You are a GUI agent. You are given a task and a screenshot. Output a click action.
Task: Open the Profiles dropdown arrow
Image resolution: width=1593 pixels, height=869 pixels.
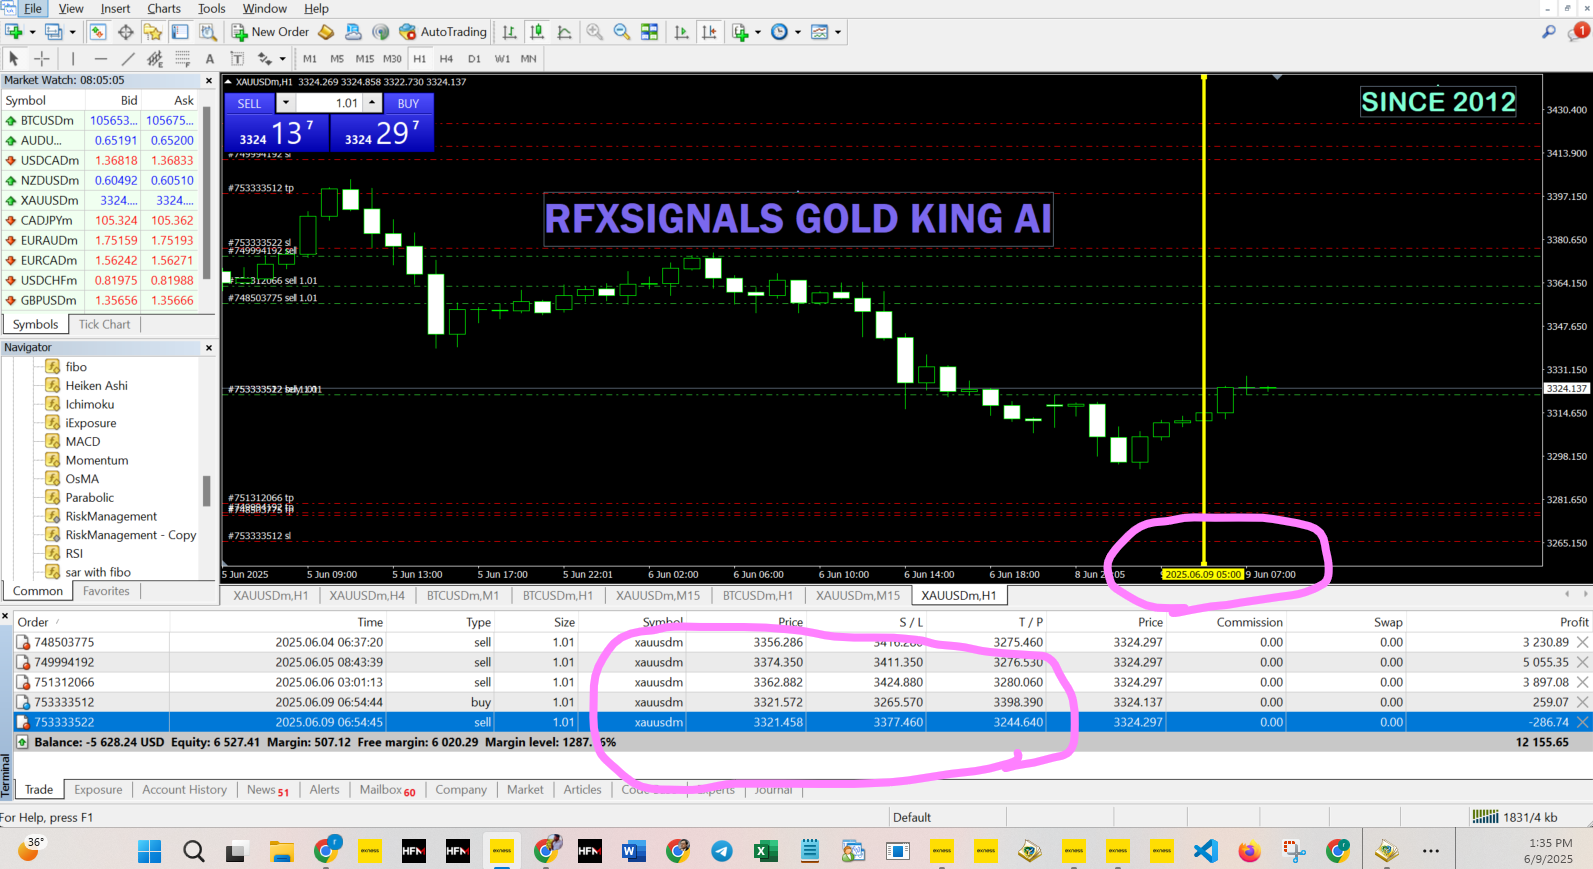click(72, 32)
